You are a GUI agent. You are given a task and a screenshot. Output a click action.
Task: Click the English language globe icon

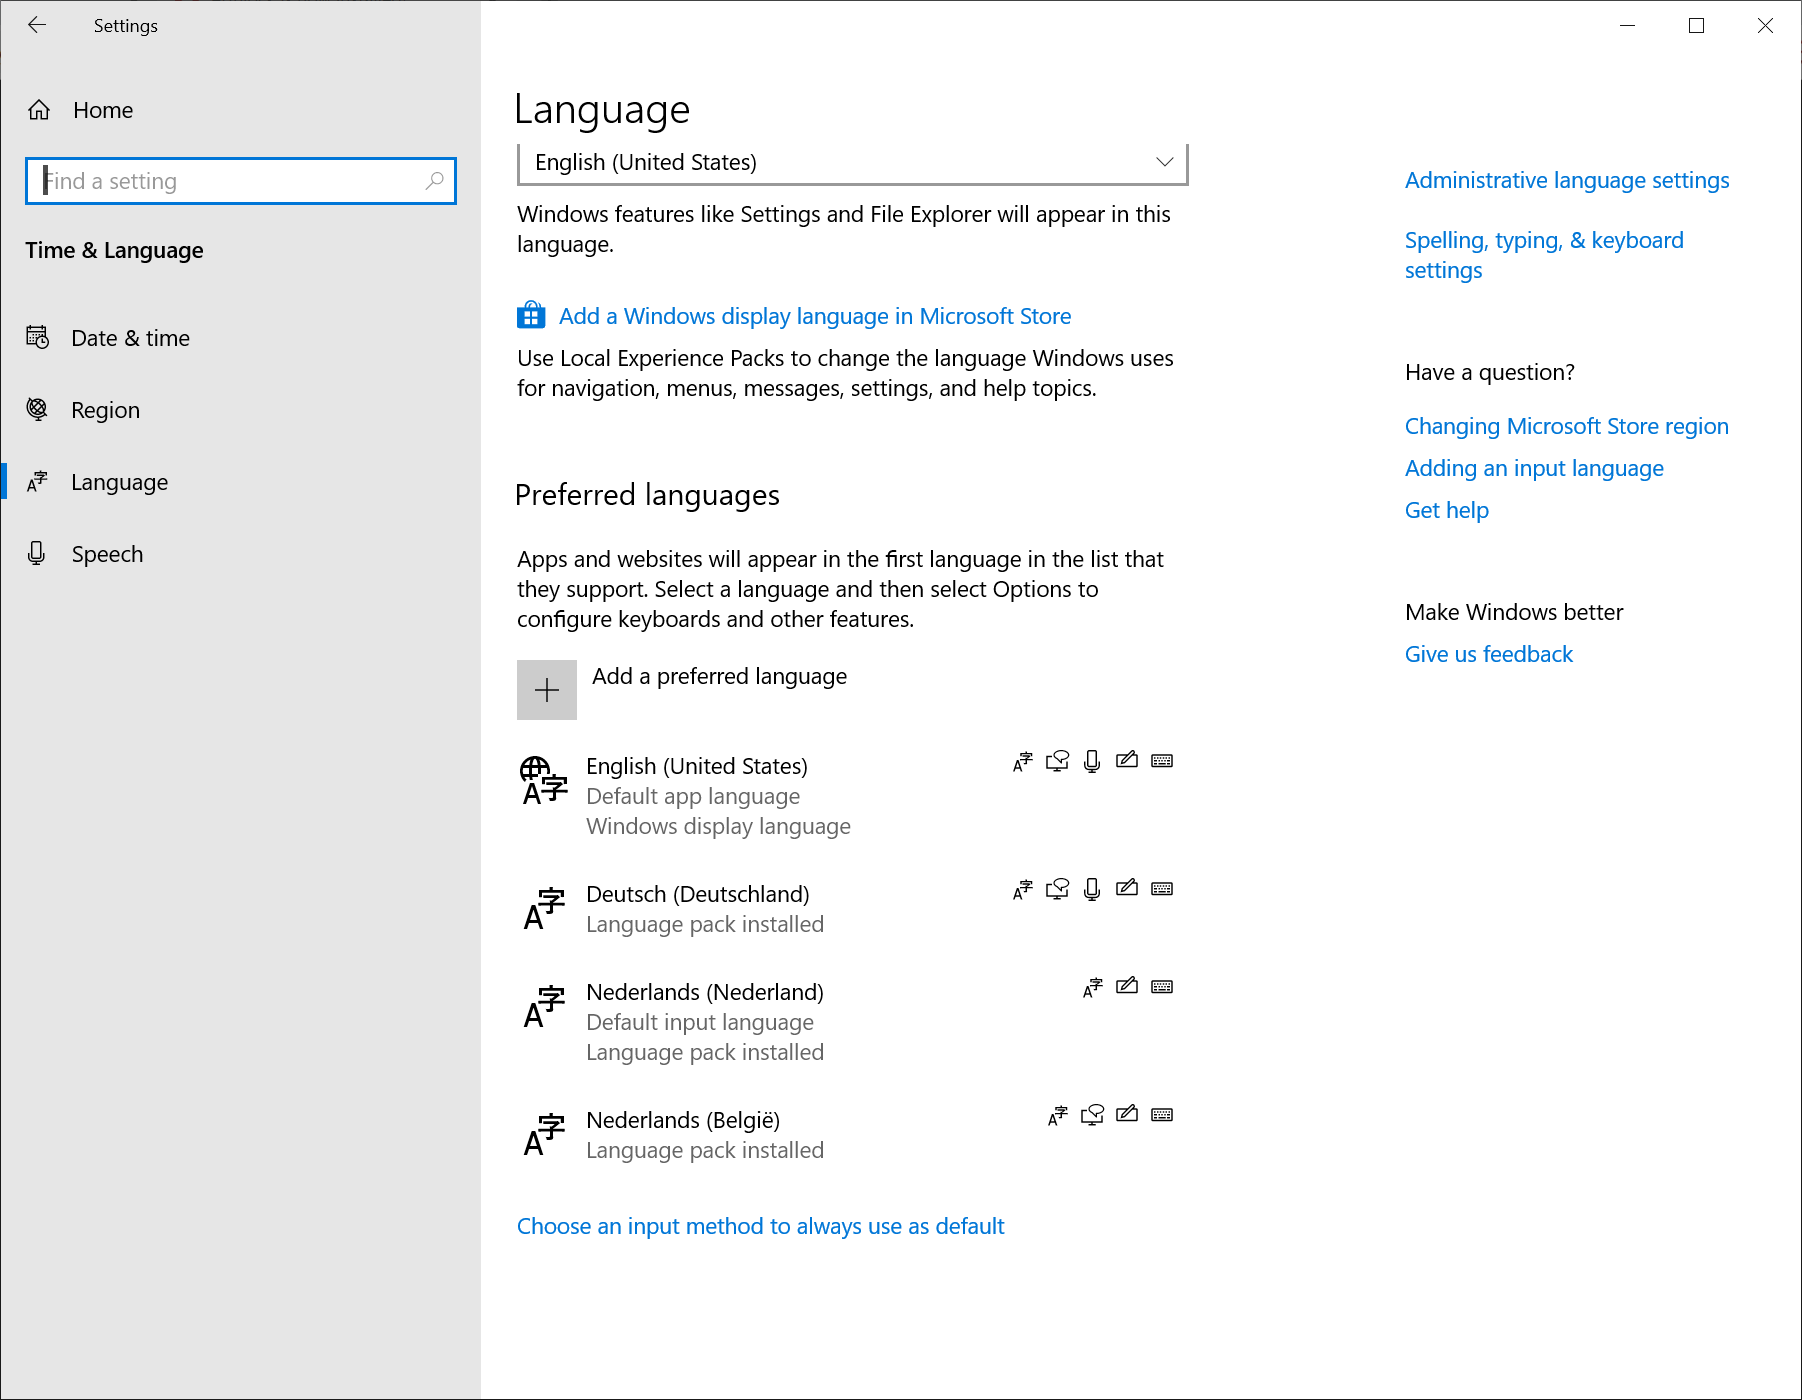tap(544, 781)
